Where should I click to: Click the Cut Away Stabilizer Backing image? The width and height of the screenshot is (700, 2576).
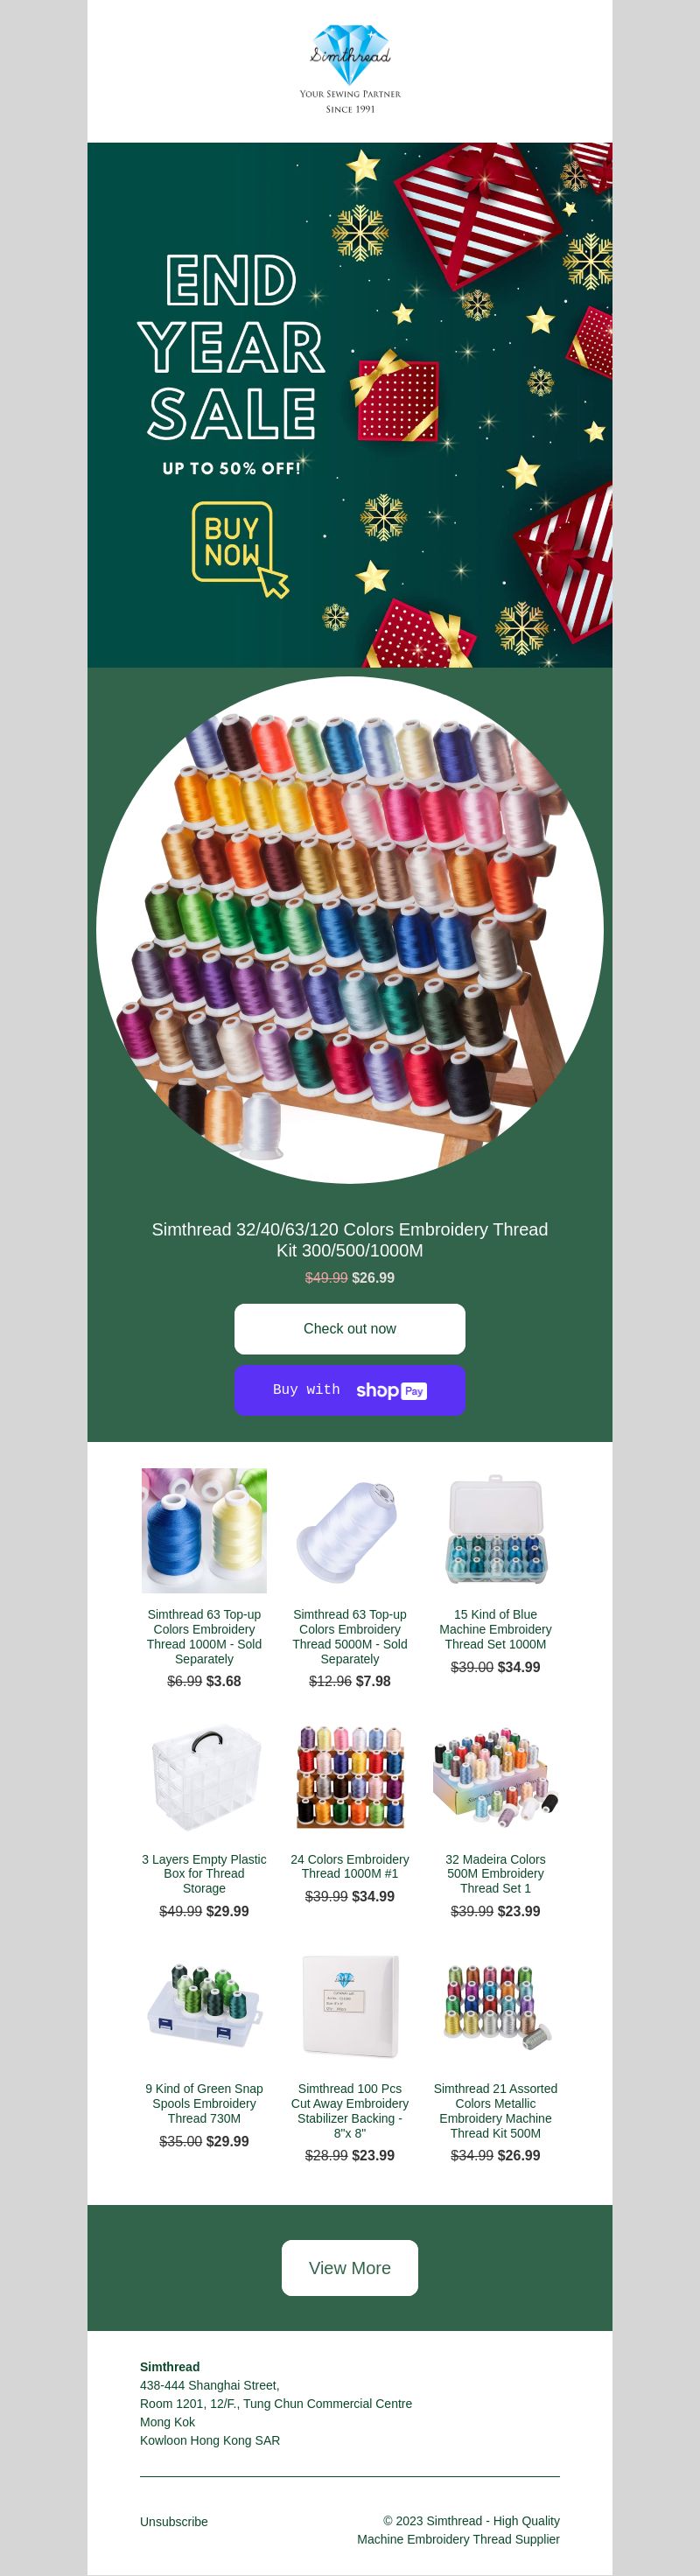[350, 2004]
